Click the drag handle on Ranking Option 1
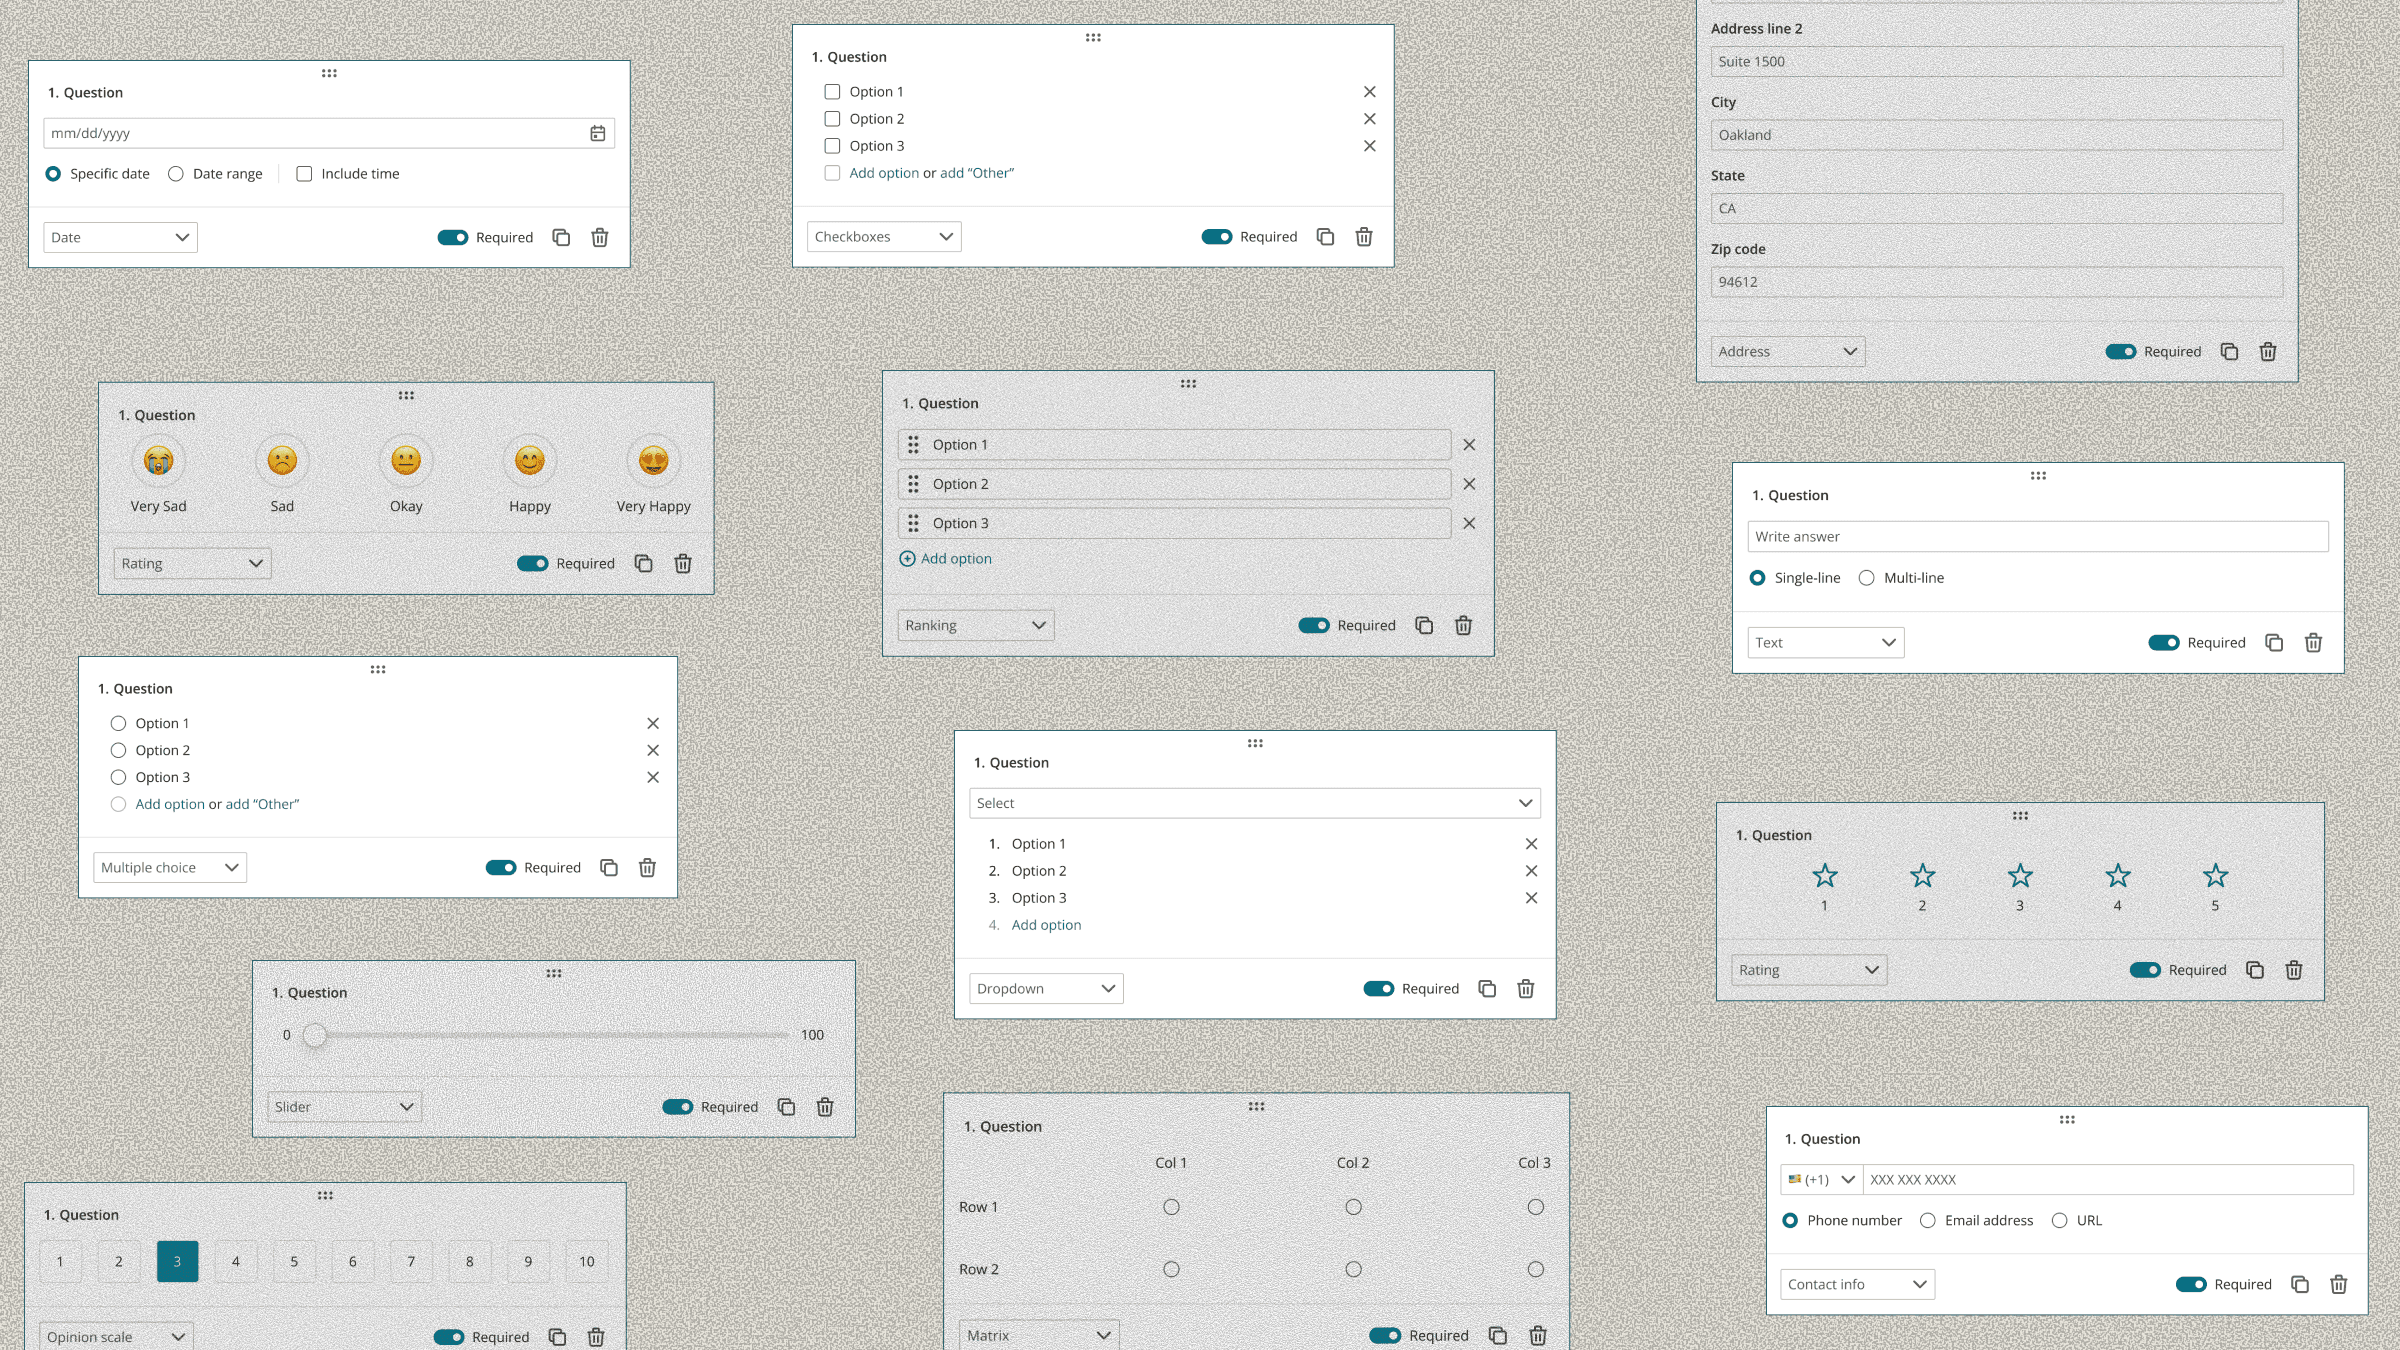This screenshot has height=1350, width=2400. tap(914, 444)
